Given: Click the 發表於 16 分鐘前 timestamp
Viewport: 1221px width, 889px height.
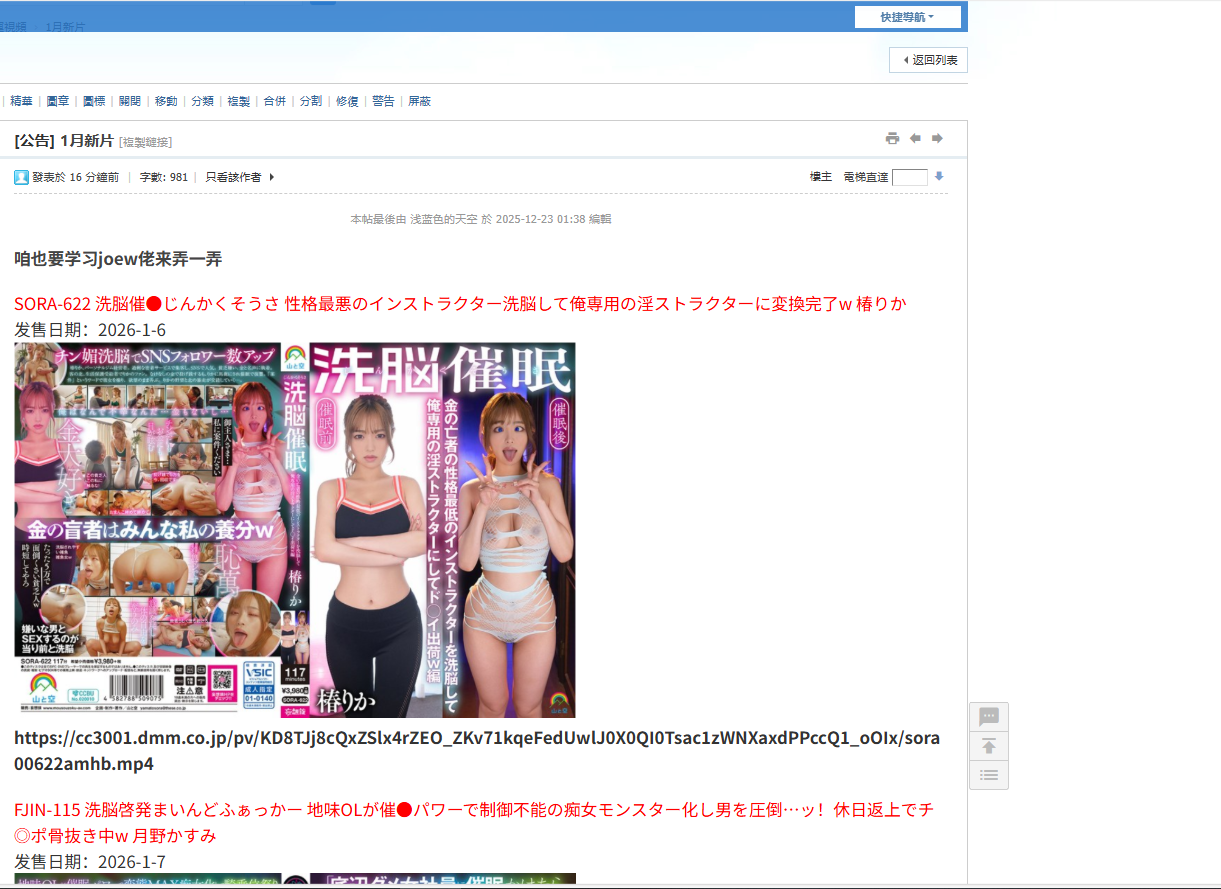Looking at the screenshot, I should click(75, 177).
